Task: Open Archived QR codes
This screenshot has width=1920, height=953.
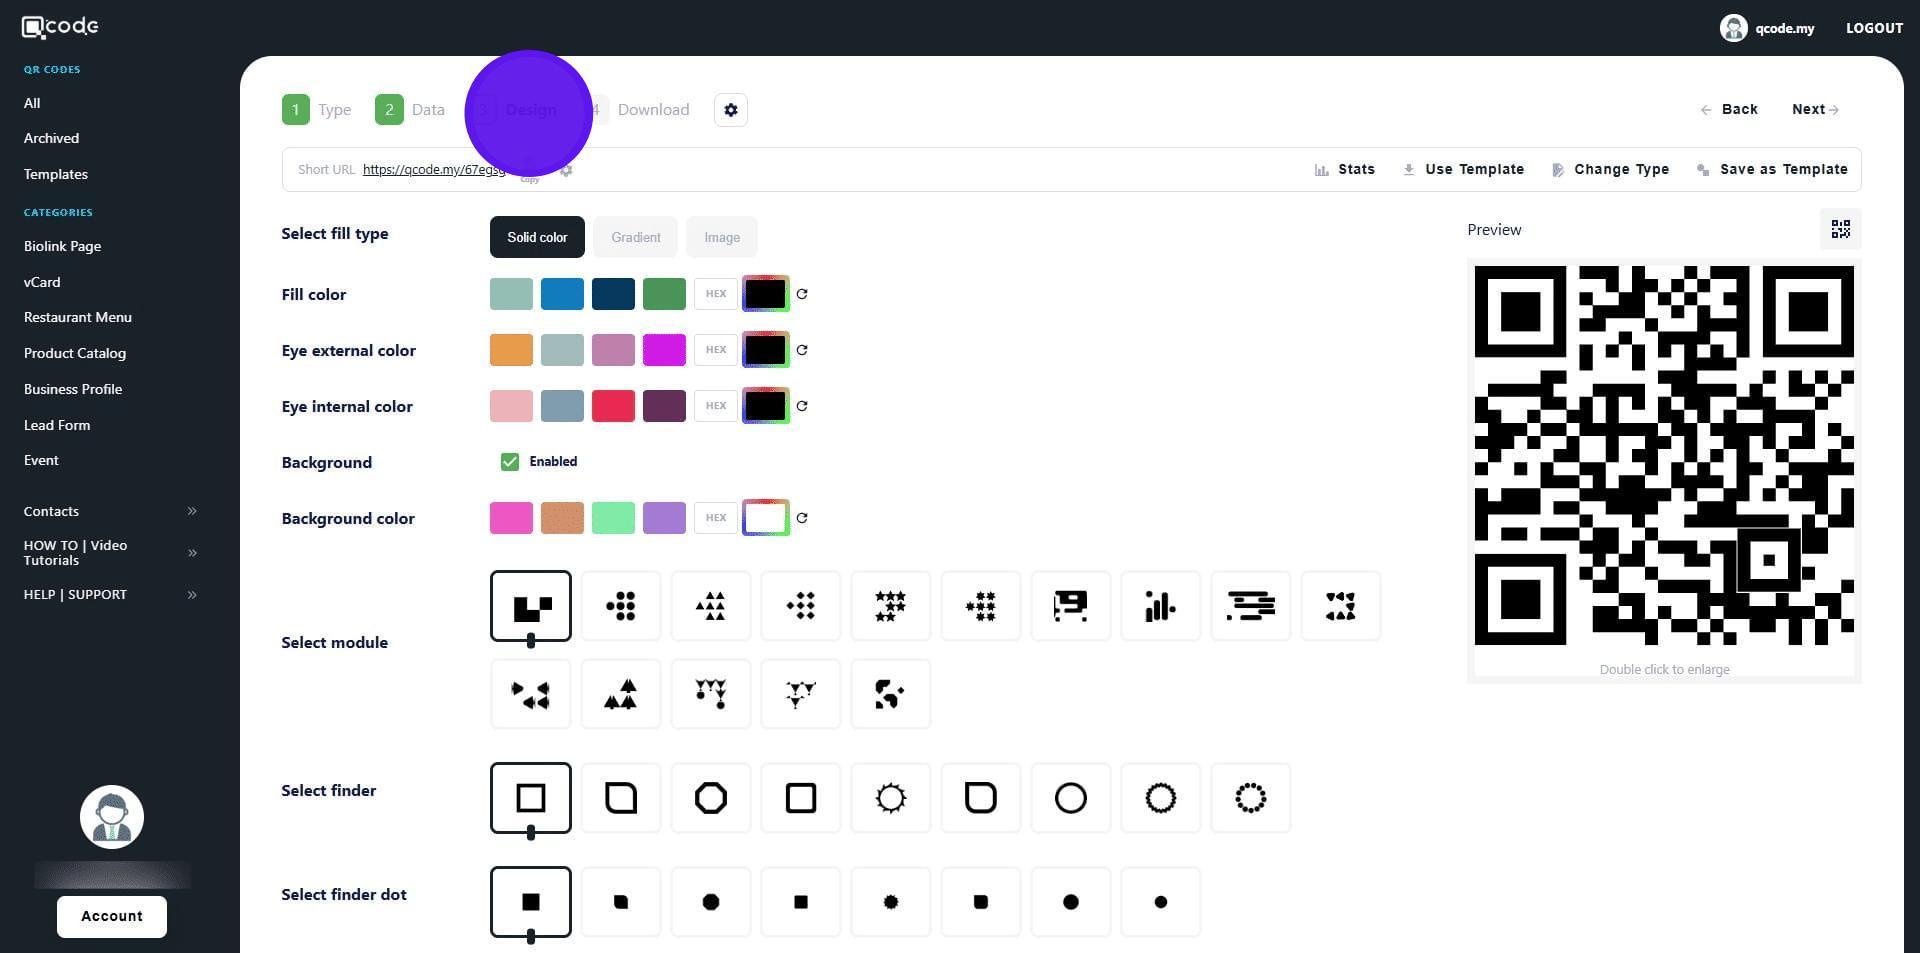Action: pos(51,138)
